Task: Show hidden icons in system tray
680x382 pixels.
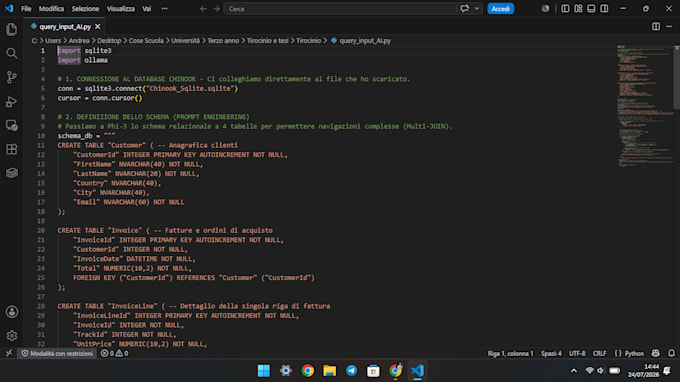Action: [574, 371]
